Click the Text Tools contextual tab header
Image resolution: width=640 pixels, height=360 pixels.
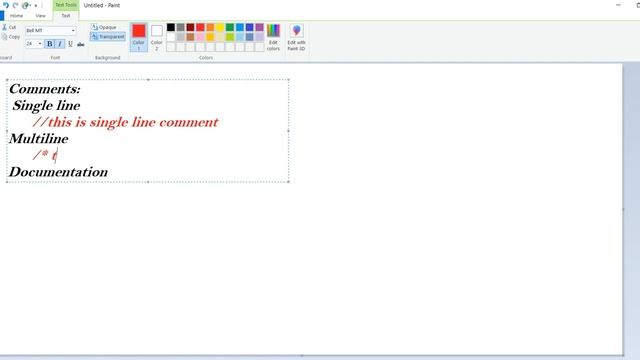click(66, 5)
